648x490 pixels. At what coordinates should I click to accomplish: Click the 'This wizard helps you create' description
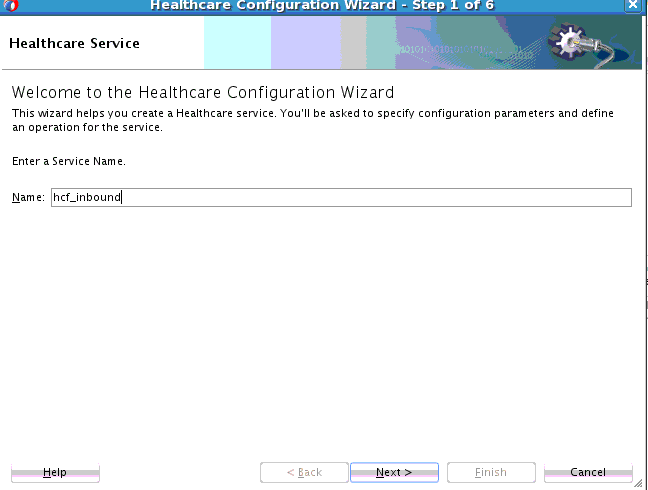pyautogui.click(x=312, y=120)
